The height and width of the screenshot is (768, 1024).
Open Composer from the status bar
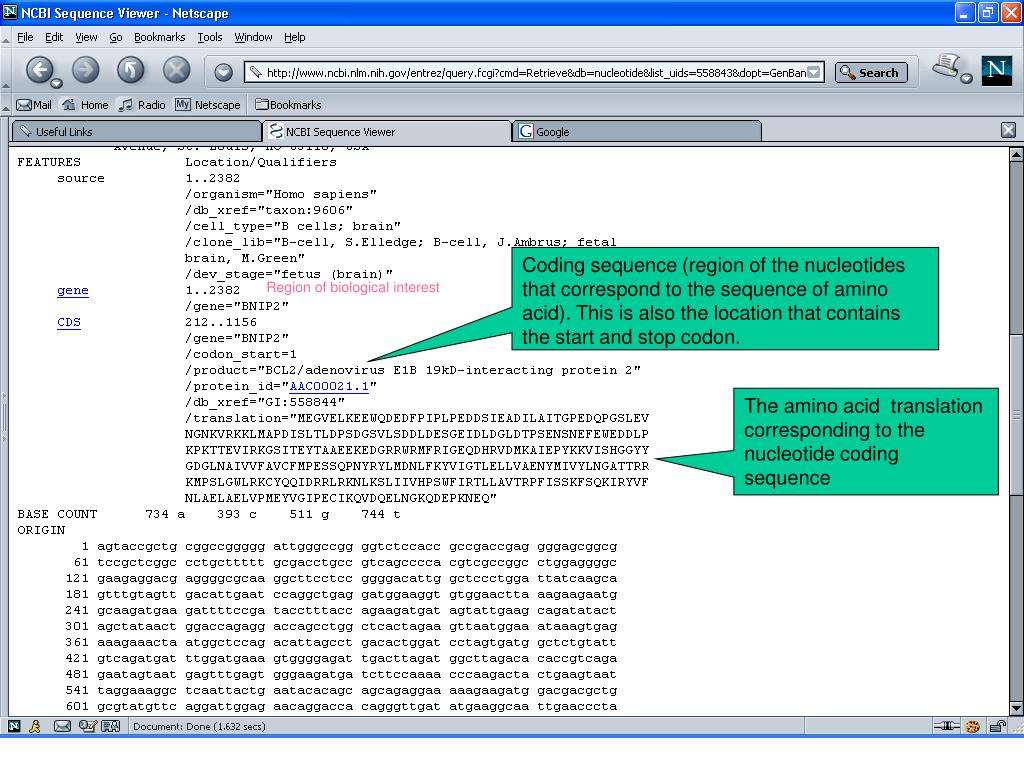coord(87,726)
